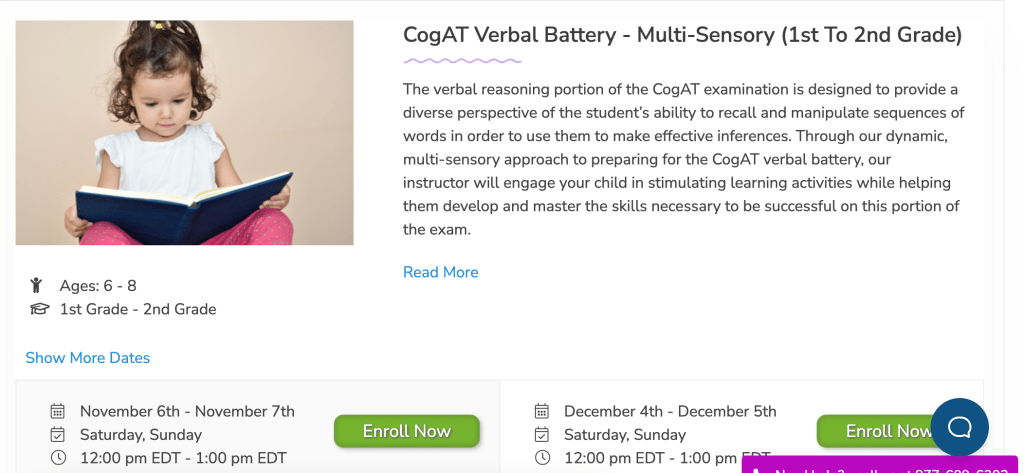1024x473 pixels.
Task: Click the purple Need Help call banner
Action: coord(880,466)
